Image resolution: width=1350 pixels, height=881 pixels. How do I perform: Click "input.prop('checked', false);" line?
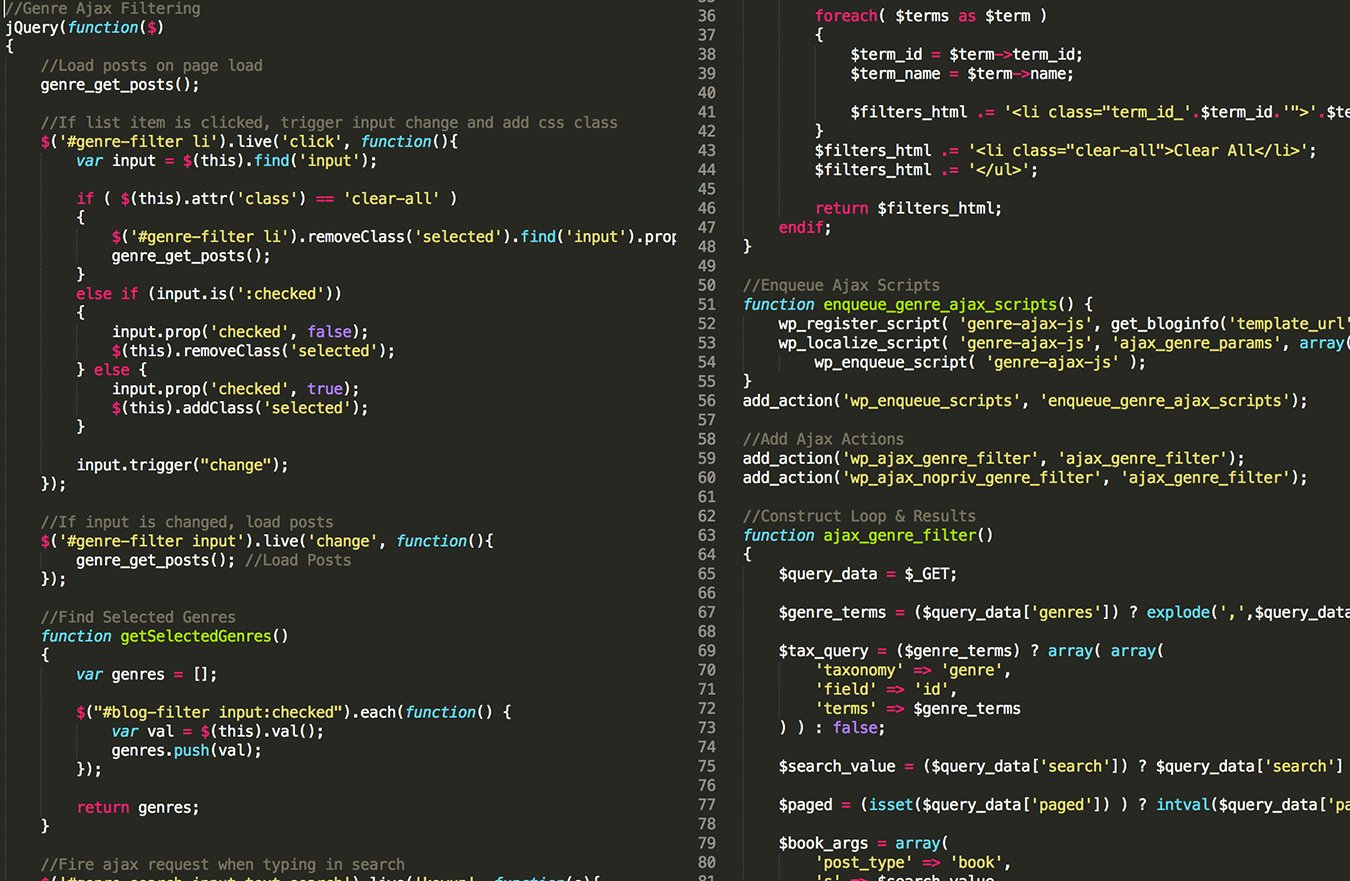pyautogui.click(x=240, y=332)
